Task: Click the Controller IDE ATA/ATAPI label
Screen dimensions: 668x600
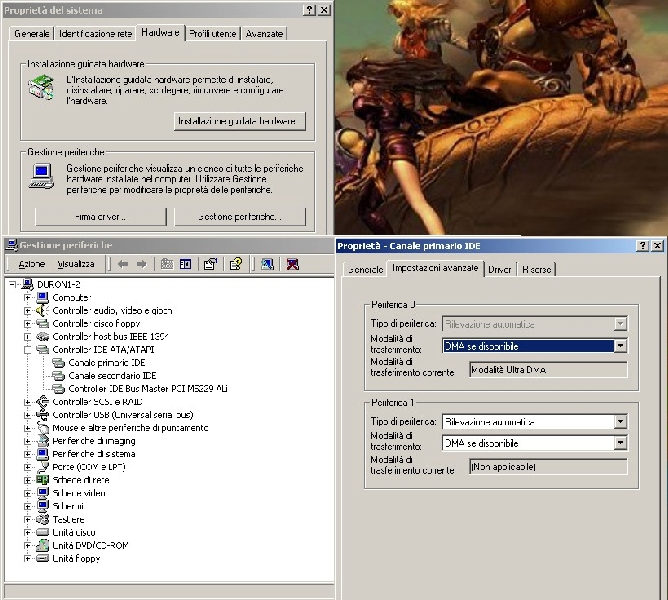Action: tap(103, 350)
